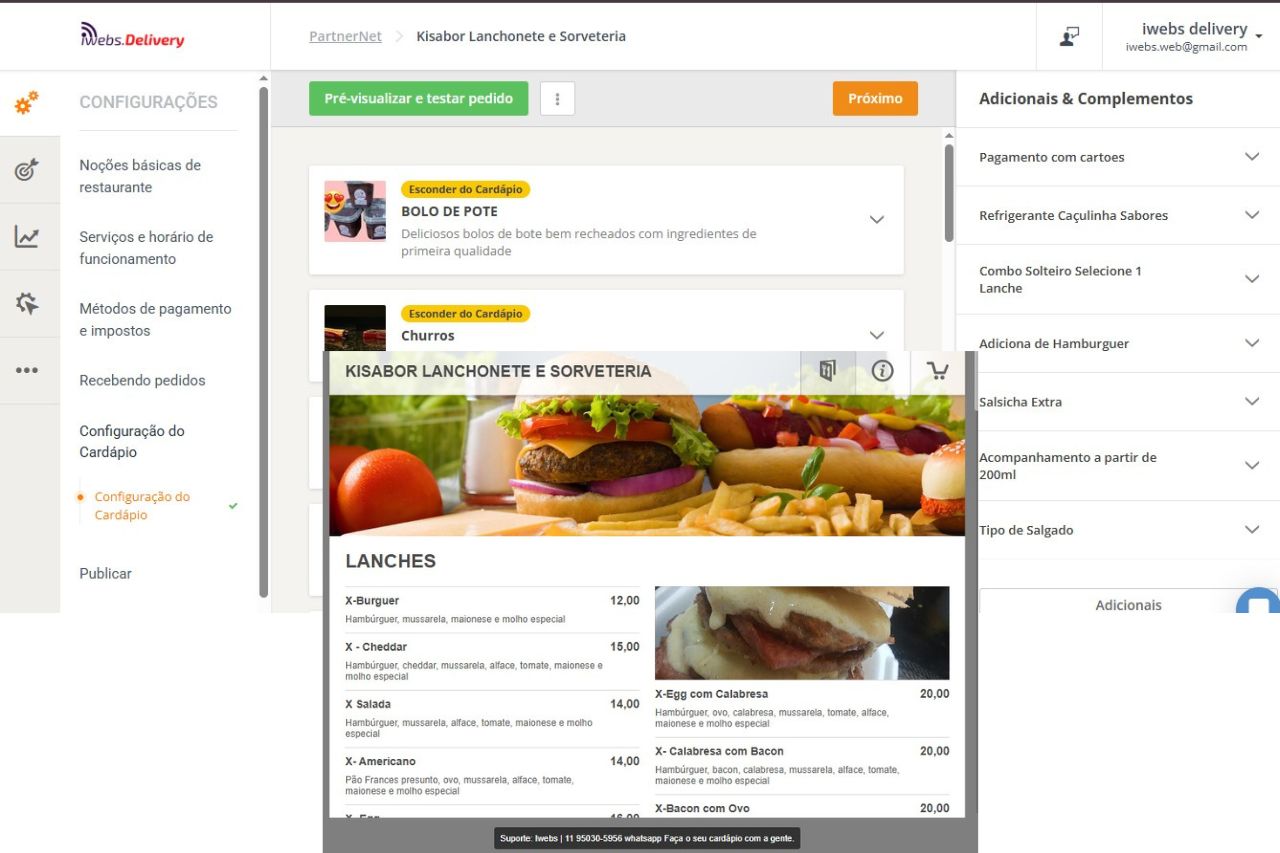Click the Churros thumbnail image
This screenshot has width=1280, height=853.
coord(355,328)
